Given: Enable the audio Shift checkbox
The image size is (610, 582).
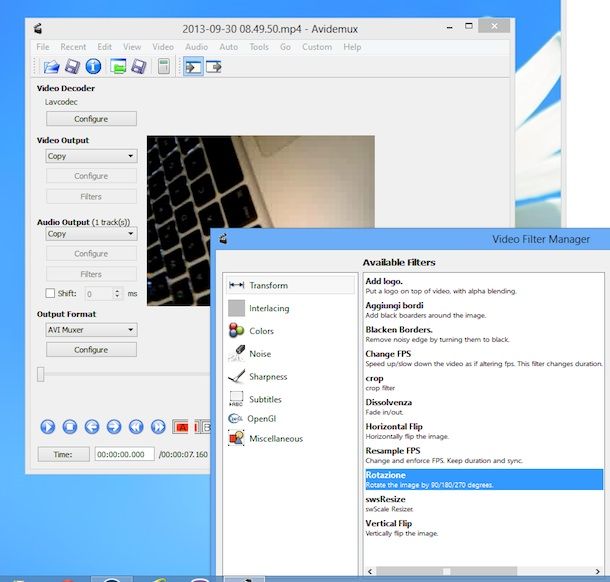Looking at the screenshot, I should pyautogui.click(x=50, y=293).
